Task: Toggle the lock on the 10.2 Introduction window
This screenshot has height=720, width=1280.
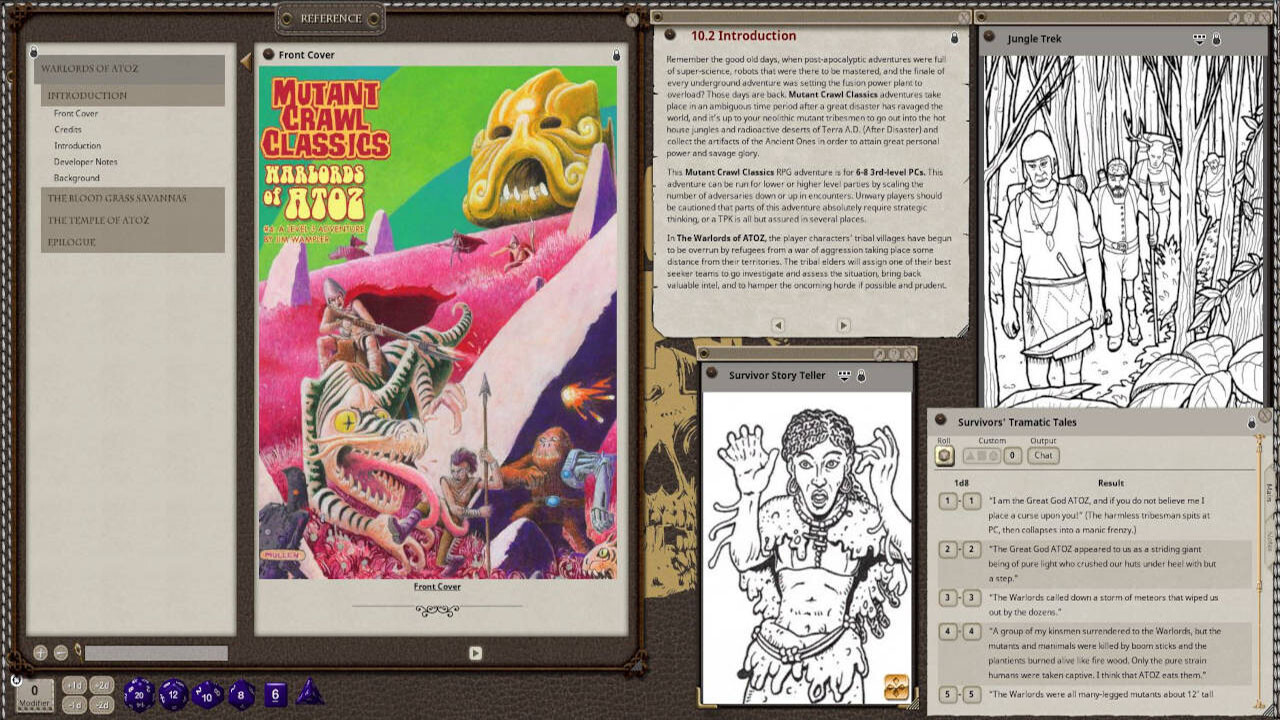Action: [957, 37]
